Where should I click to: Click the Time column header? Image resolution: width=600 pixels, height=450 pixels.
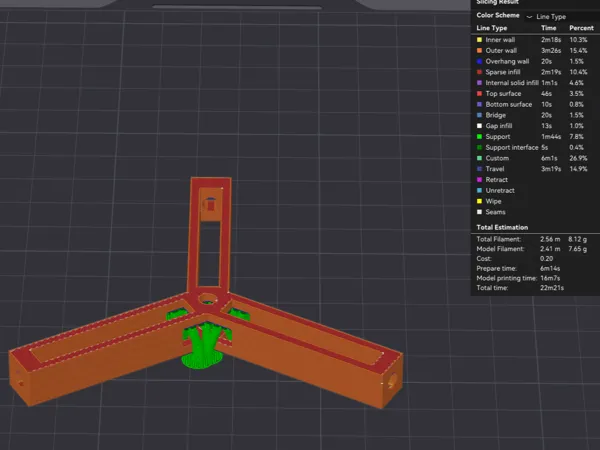[549, 28]
